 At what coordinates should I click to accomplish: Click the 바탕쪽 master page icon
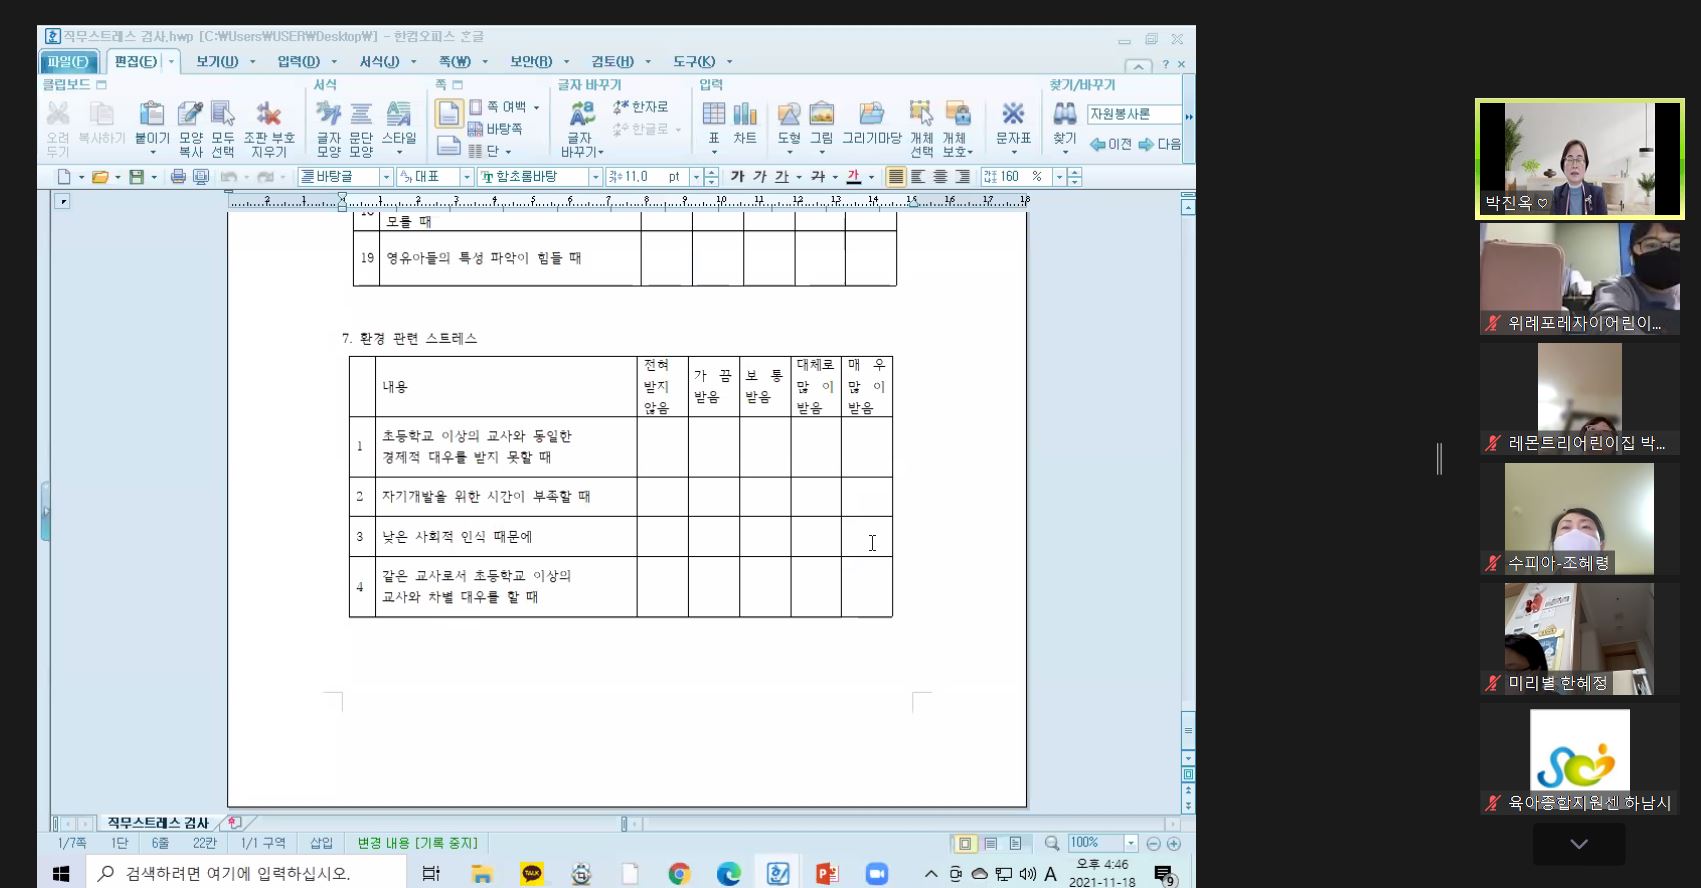495,129
